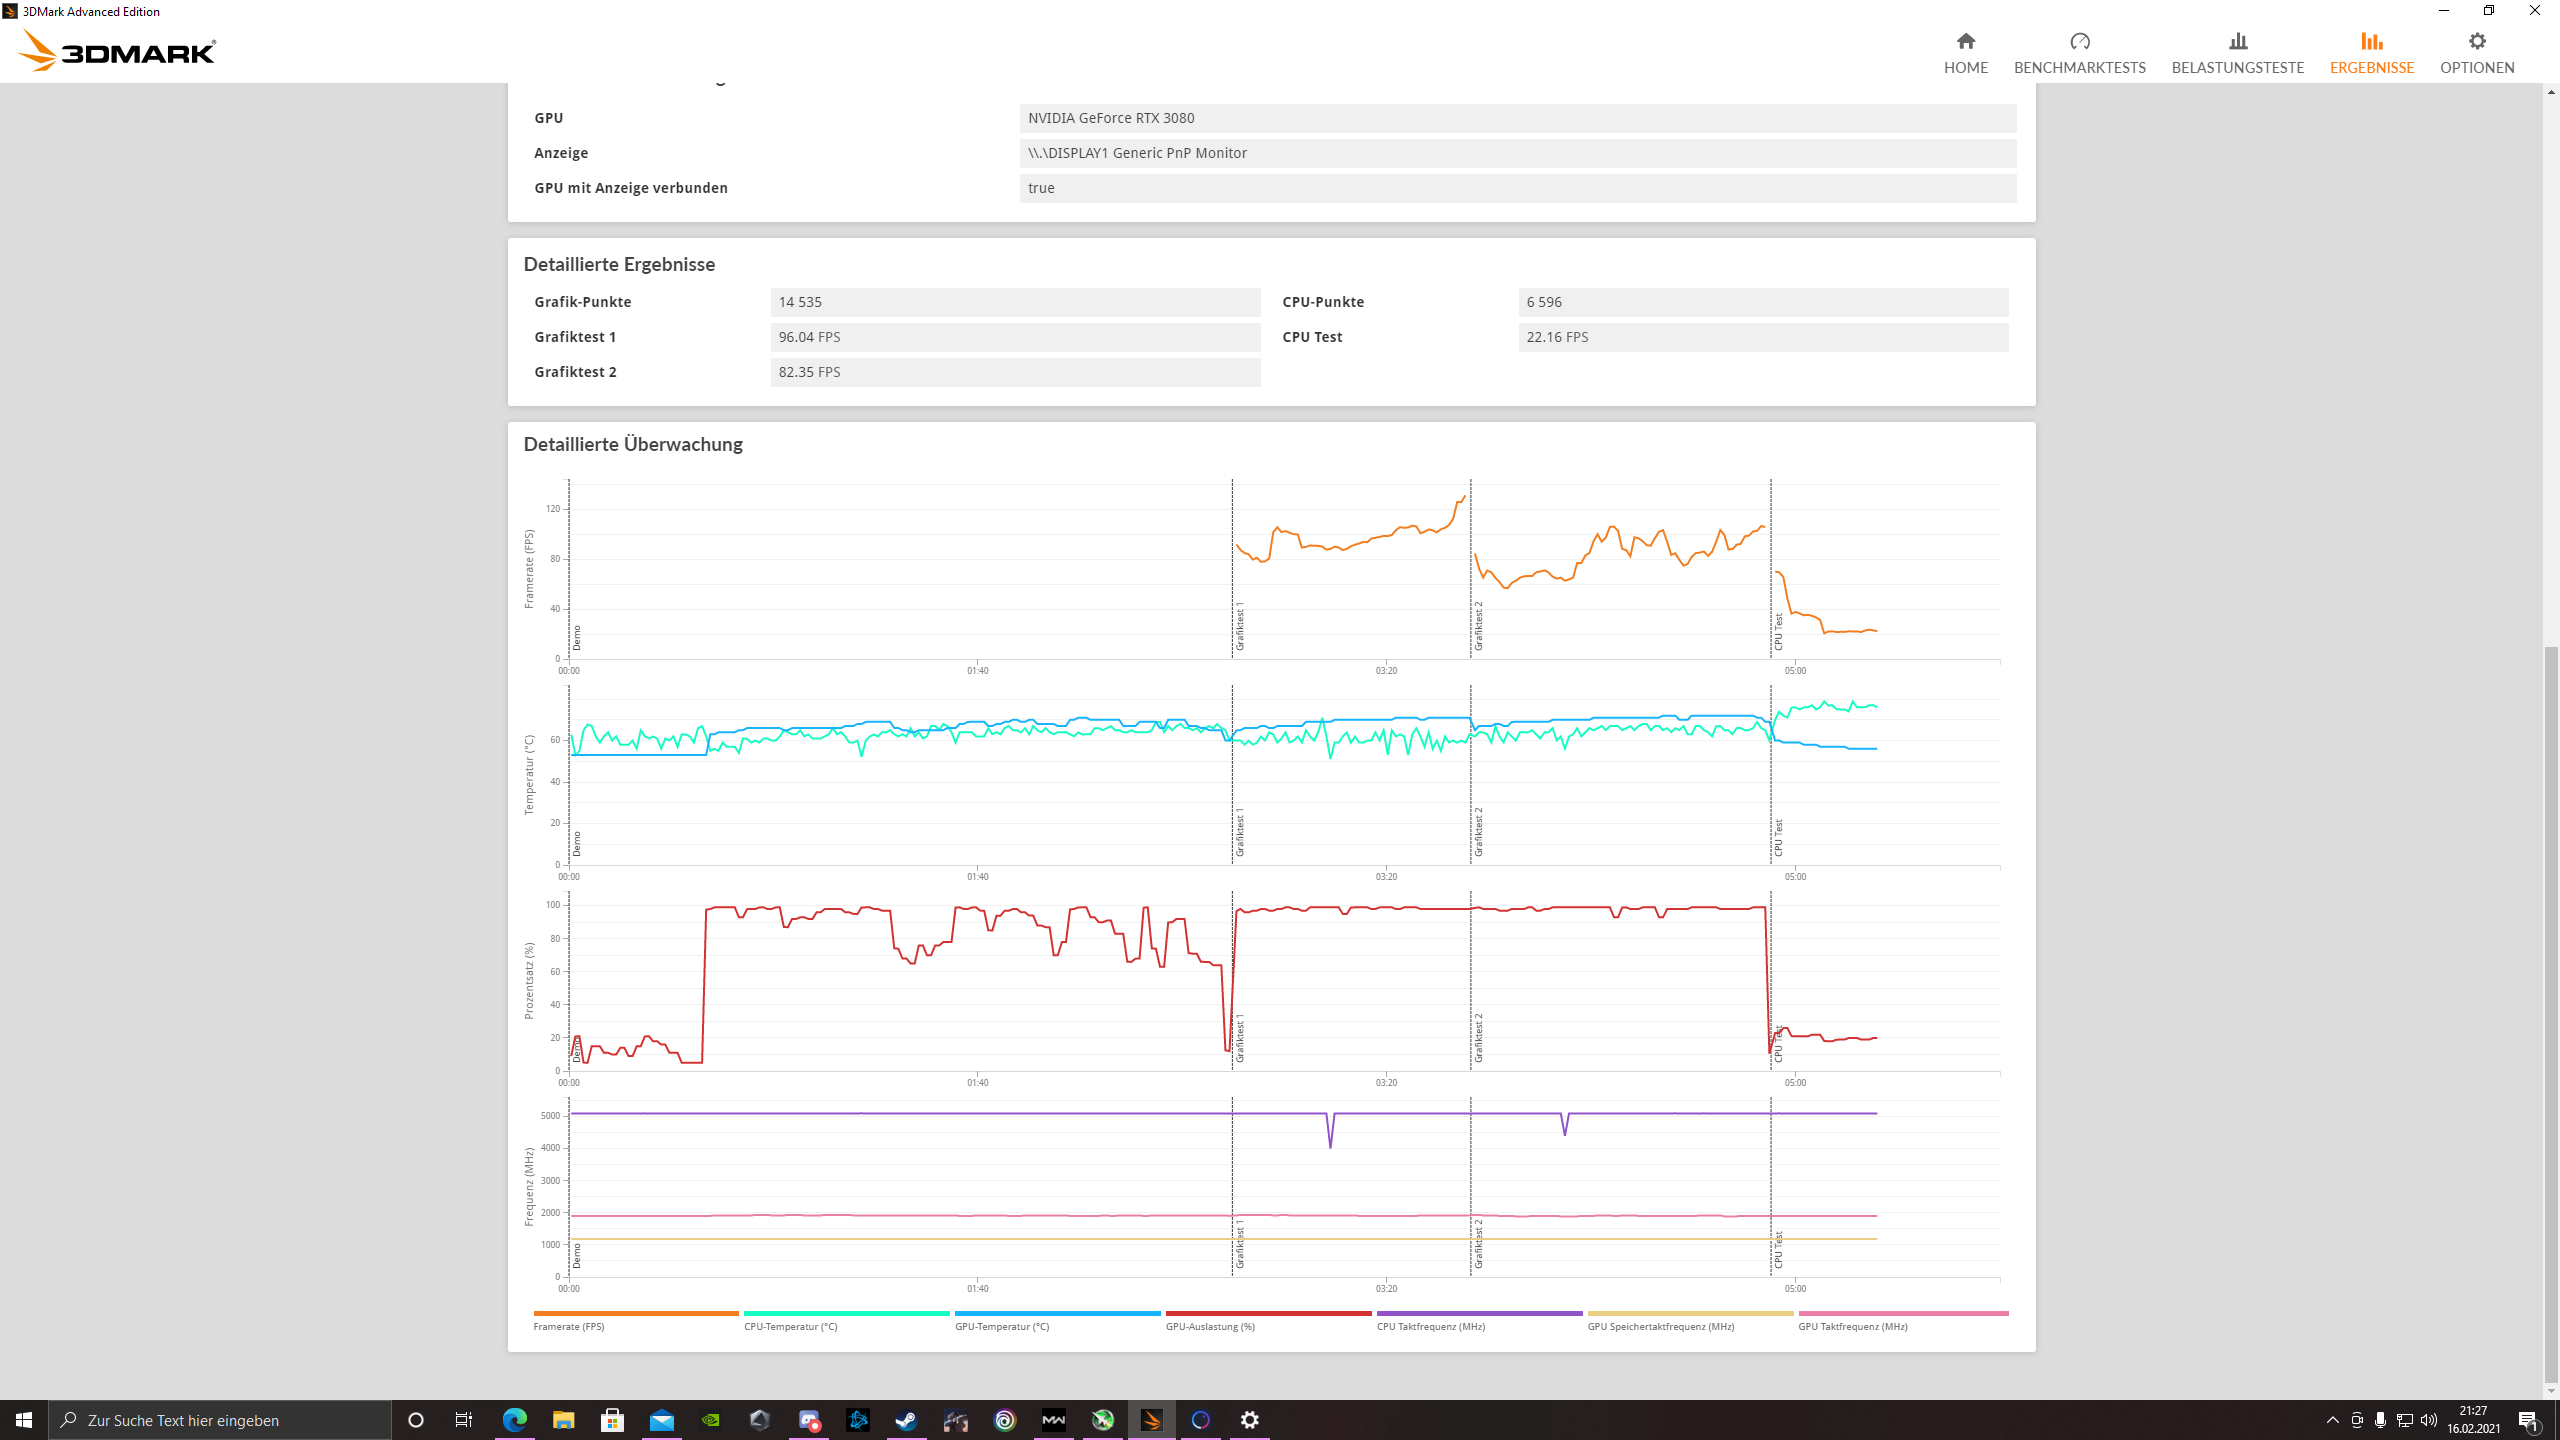Go to the Home page icon
2560x1440 pixels.
pos(1965,41)
